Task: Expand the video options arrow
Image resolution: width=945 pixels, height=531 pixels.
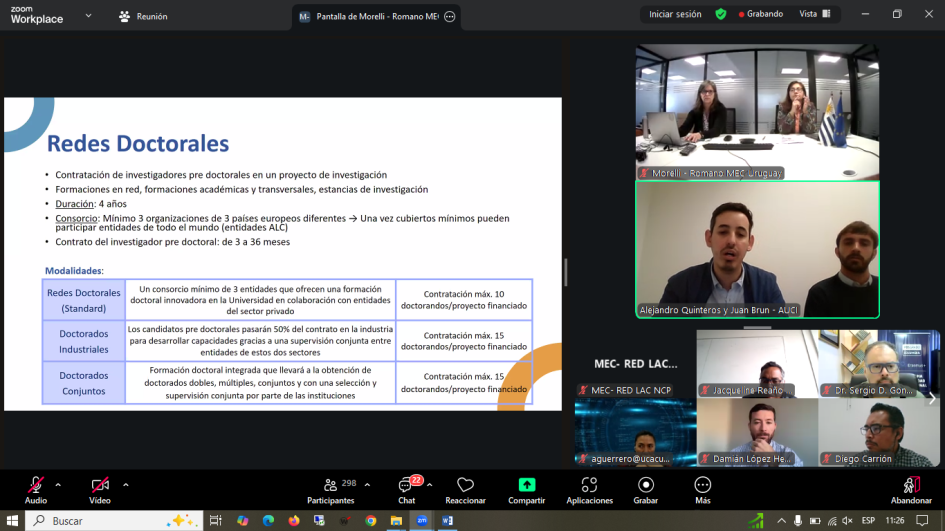Action: [125, 484]
